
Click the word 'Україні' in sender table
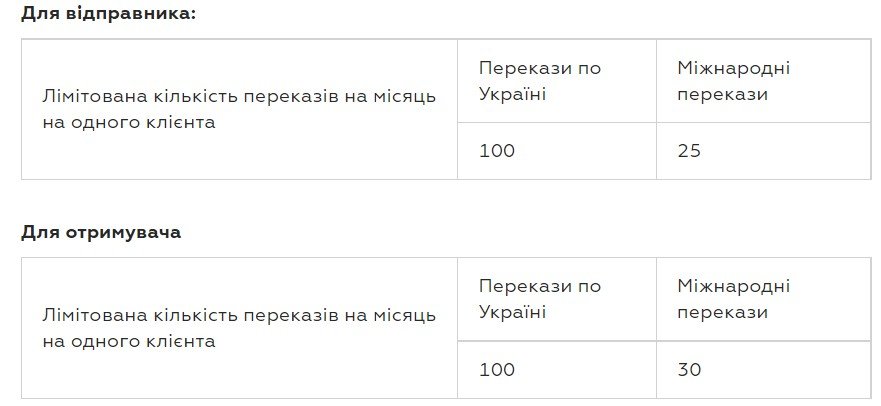point(512,94)
